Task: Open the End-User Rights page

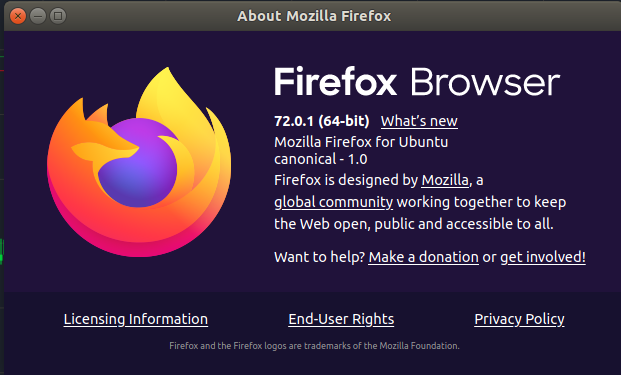Action: 341,319
